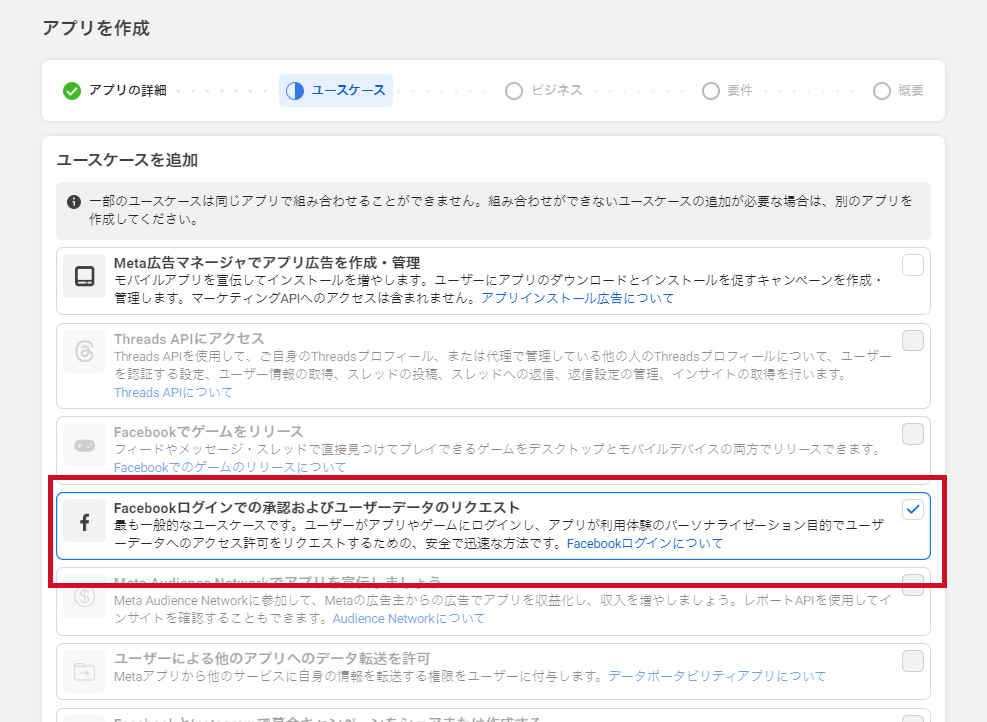The height and width of the screenshot is (722, 987).
Task: Open Threads APIについて link
Action: tap(173, 392)
